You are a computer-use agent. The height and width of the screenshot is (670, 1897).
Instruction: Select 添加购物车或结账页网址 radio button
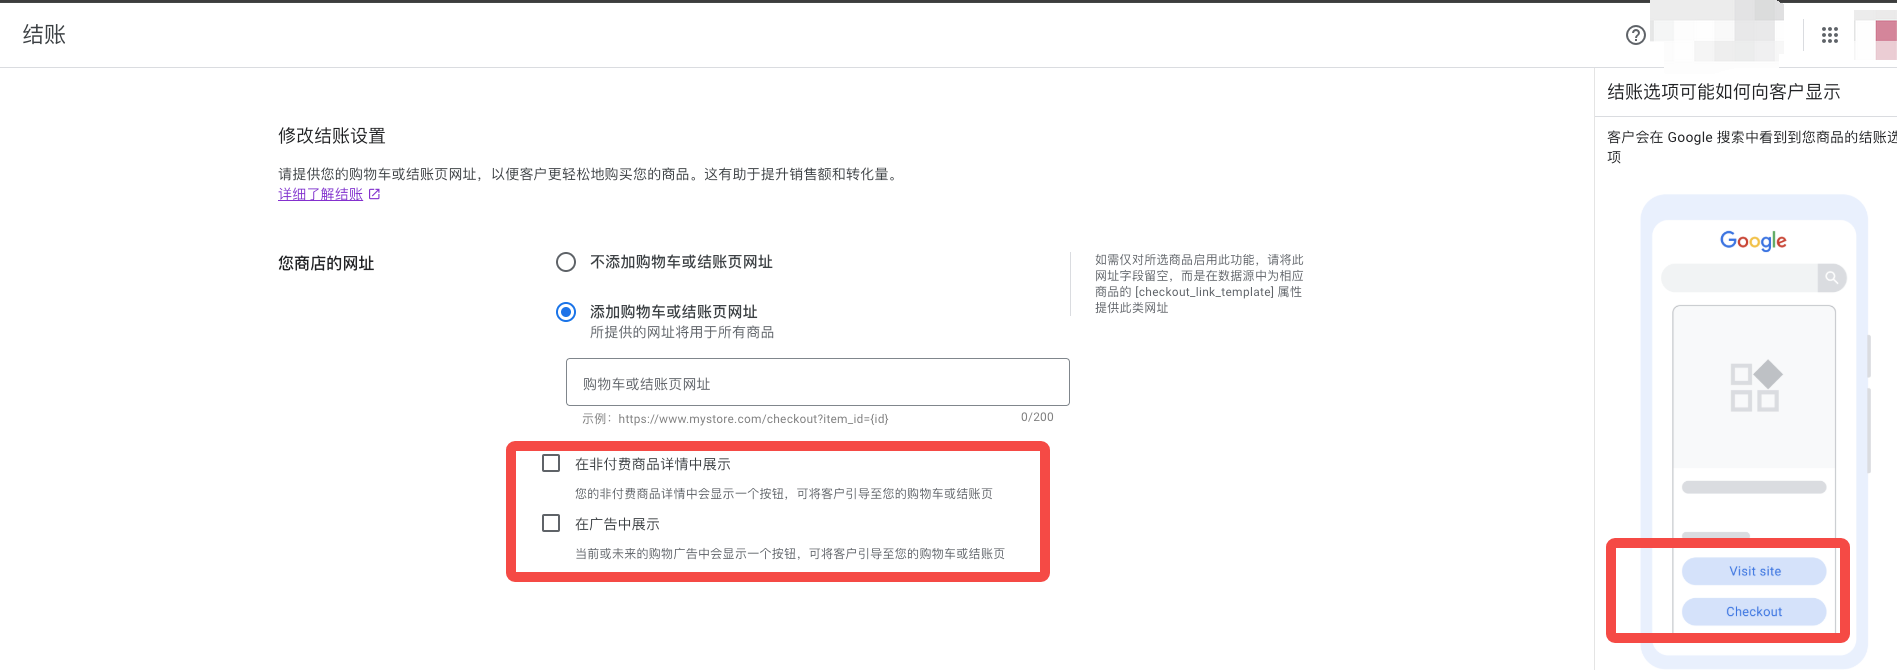click(566, 312)
